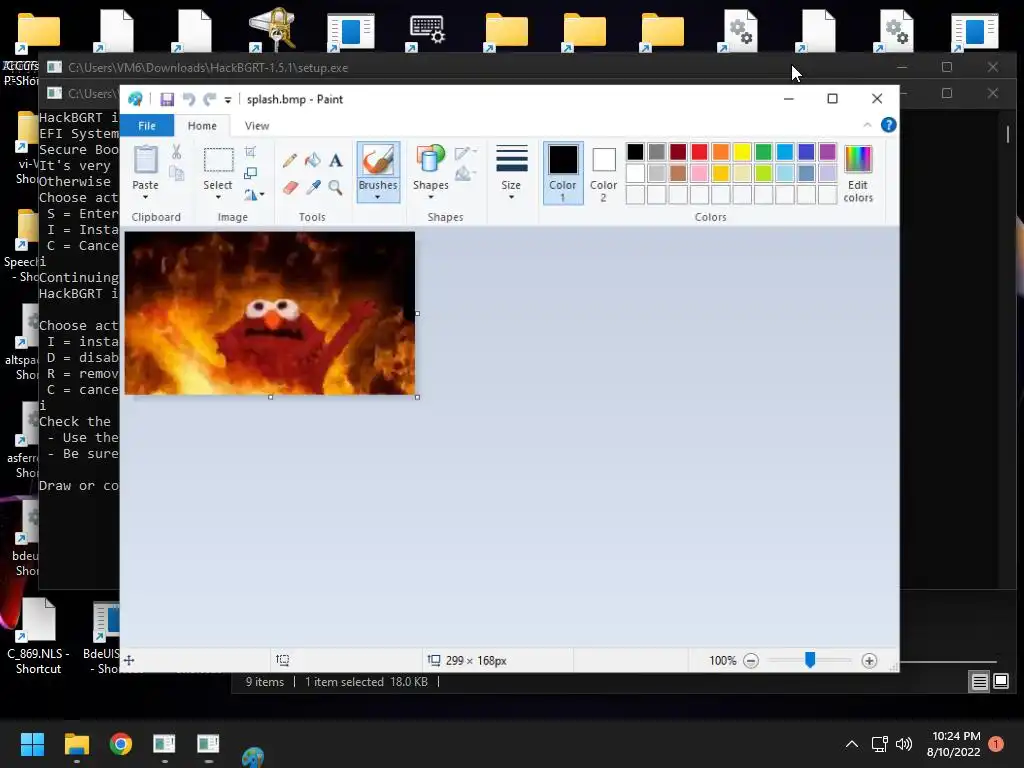Pick the black color swatch
Image resolution: width=1024 pixels, height=768 pixels.
[635, 152]
